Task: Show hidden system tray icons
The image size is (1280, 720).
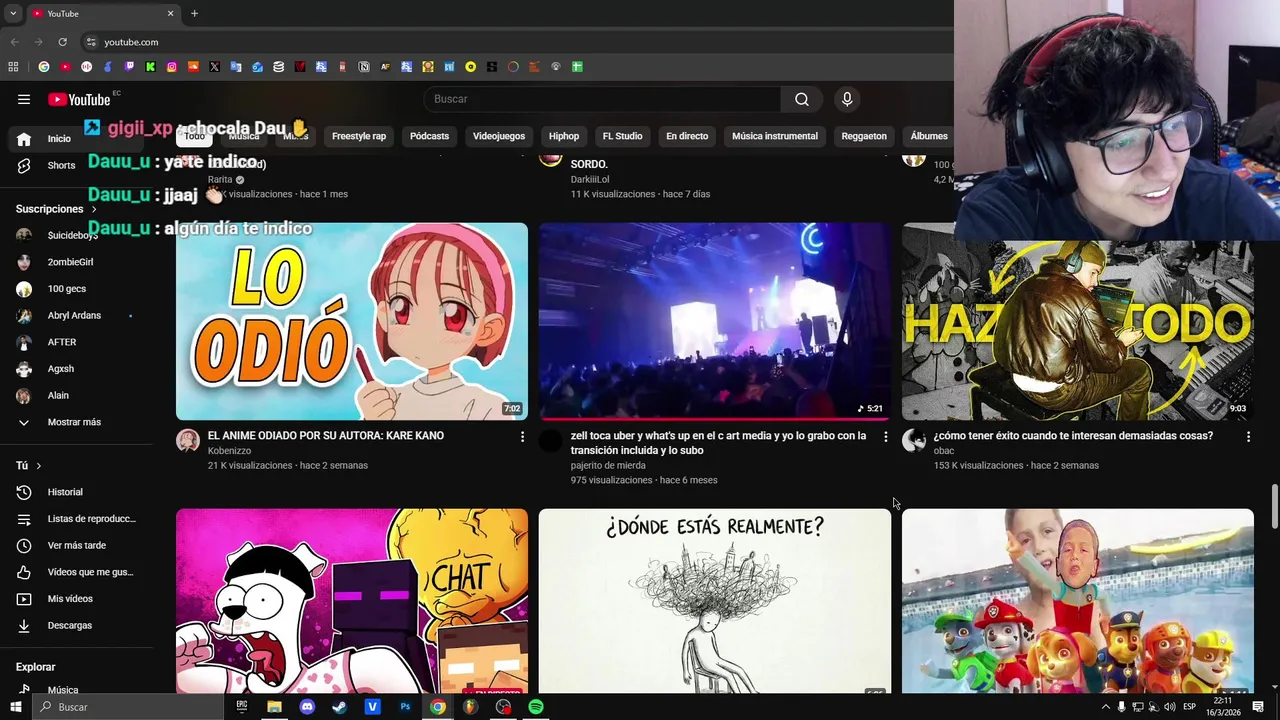Action: (1105, 707)
